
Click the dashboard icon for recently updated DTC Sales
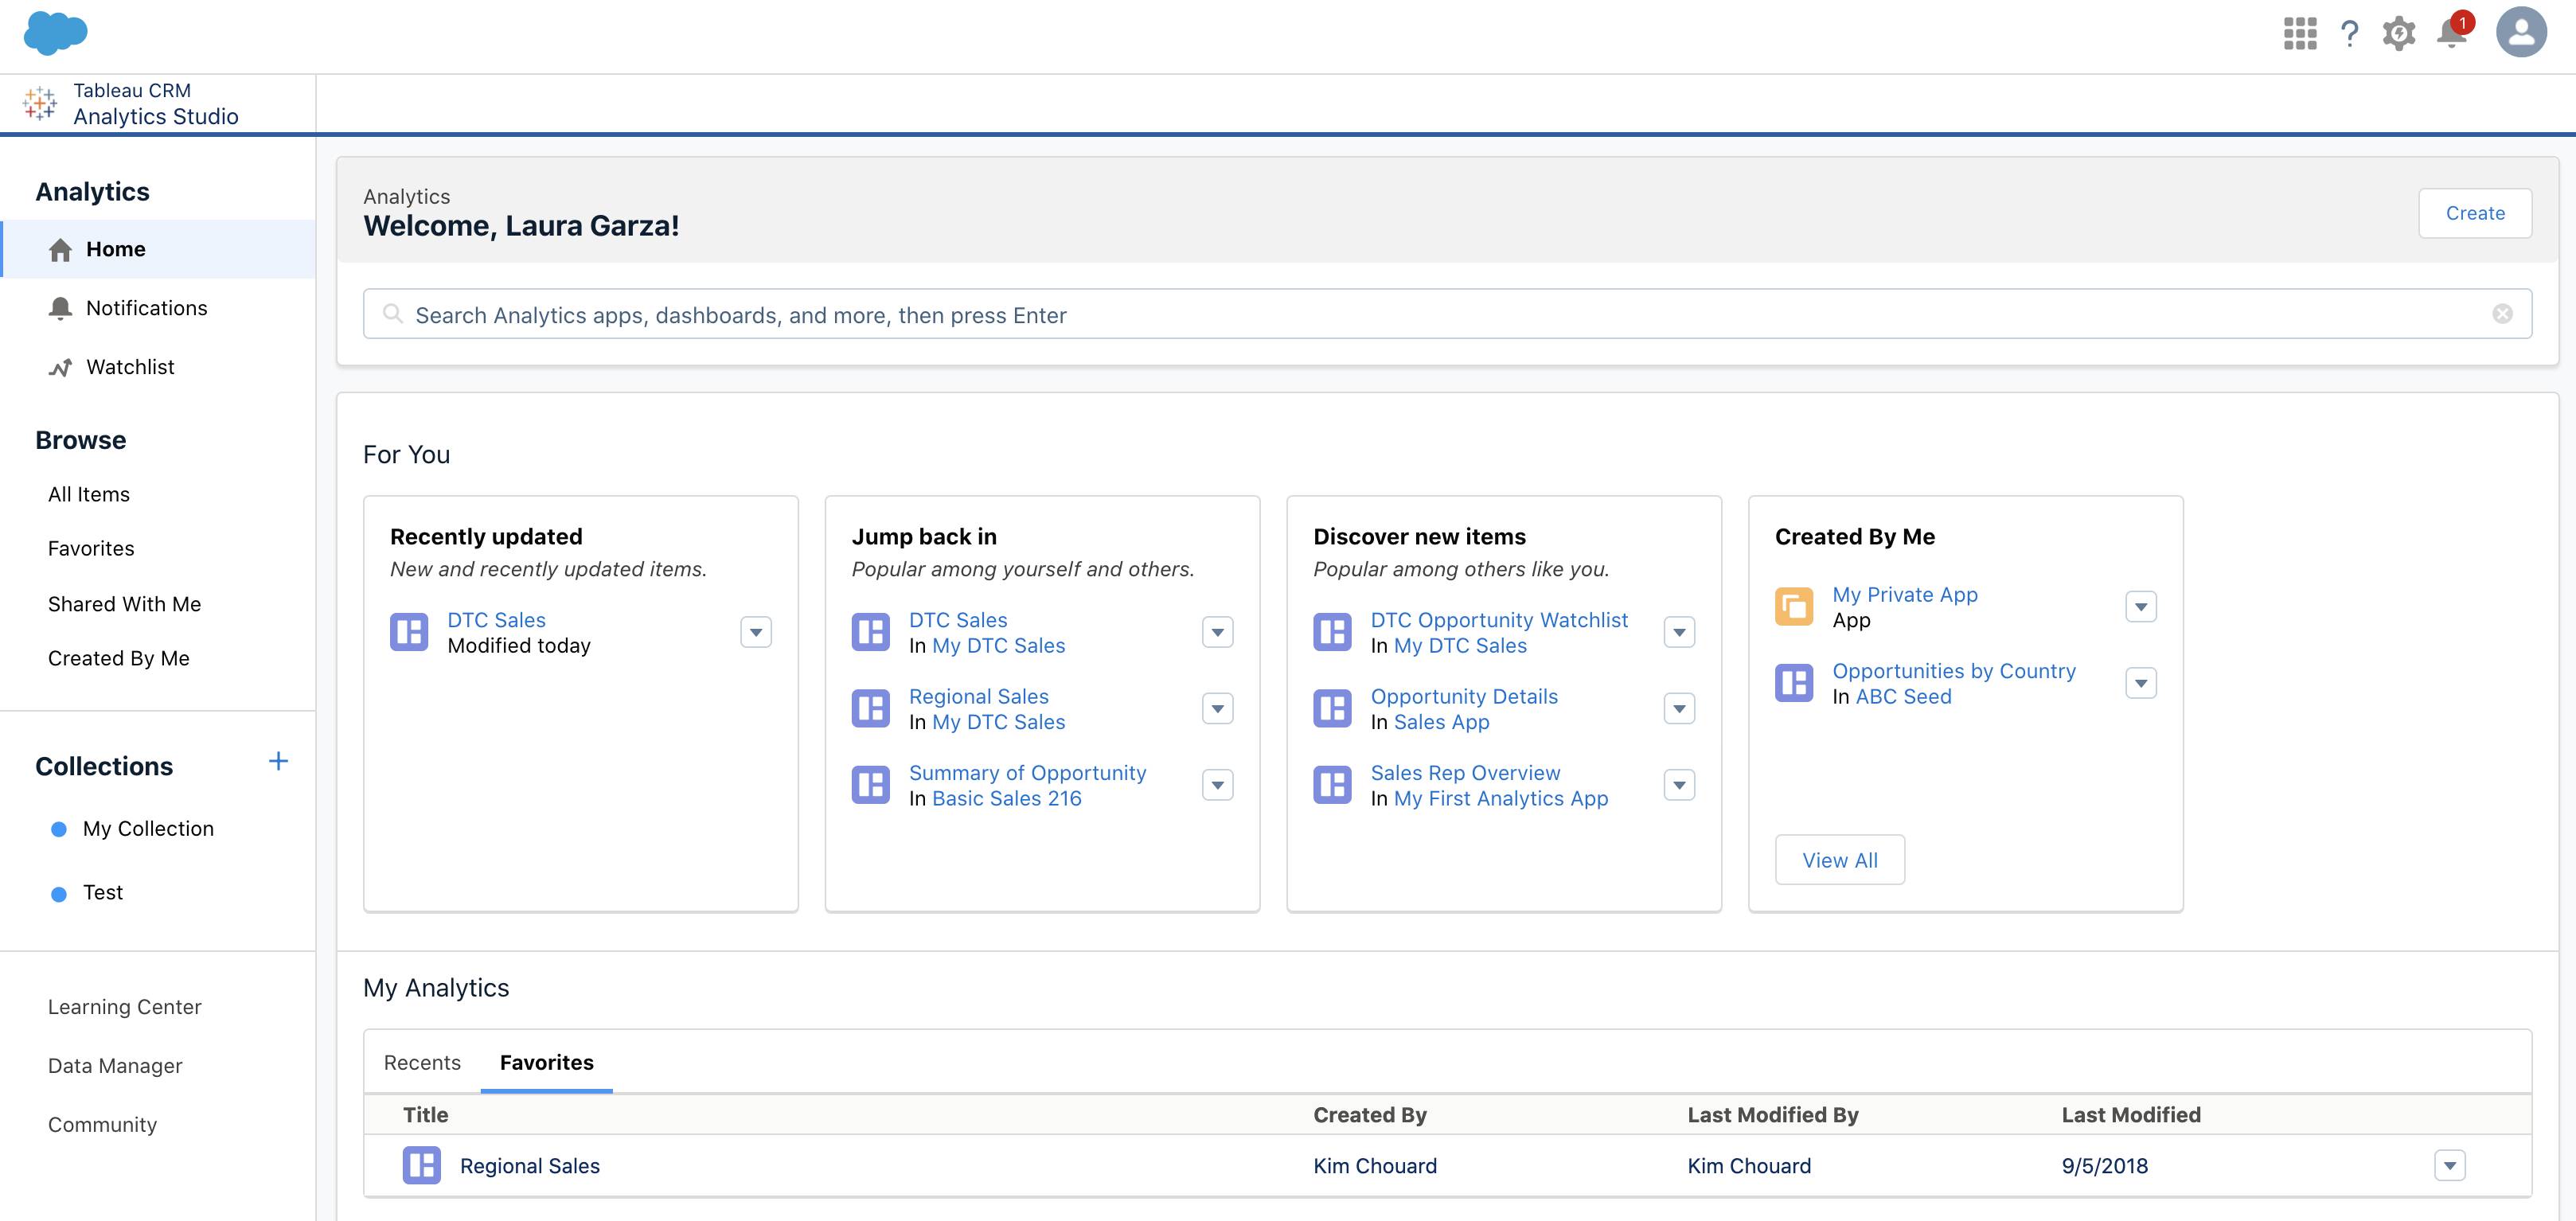[x=409, y=632]
